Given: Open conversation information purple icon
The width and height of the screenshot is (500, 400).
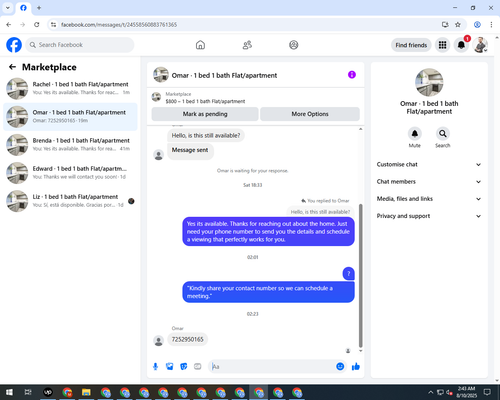Looking at the screenshot, I should pyautogui.click(x=352, y=75).
